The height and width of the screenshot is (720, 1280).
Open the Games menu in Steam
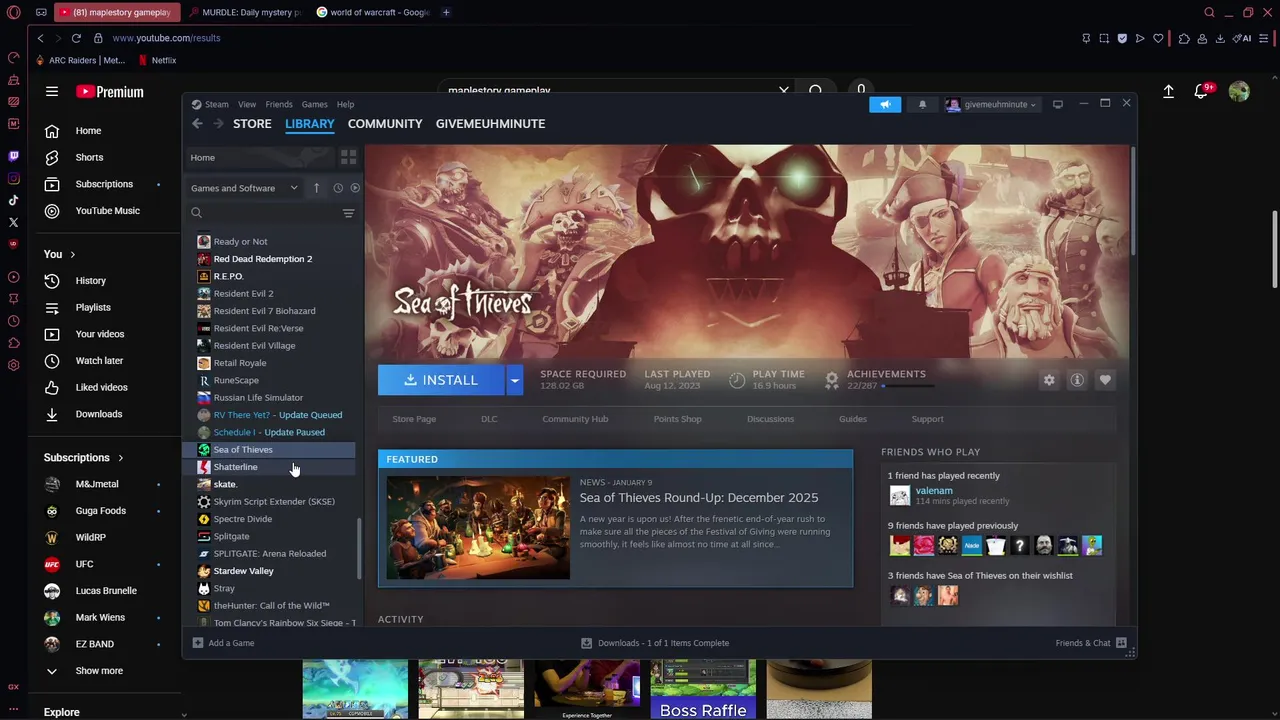pos(314,104)
